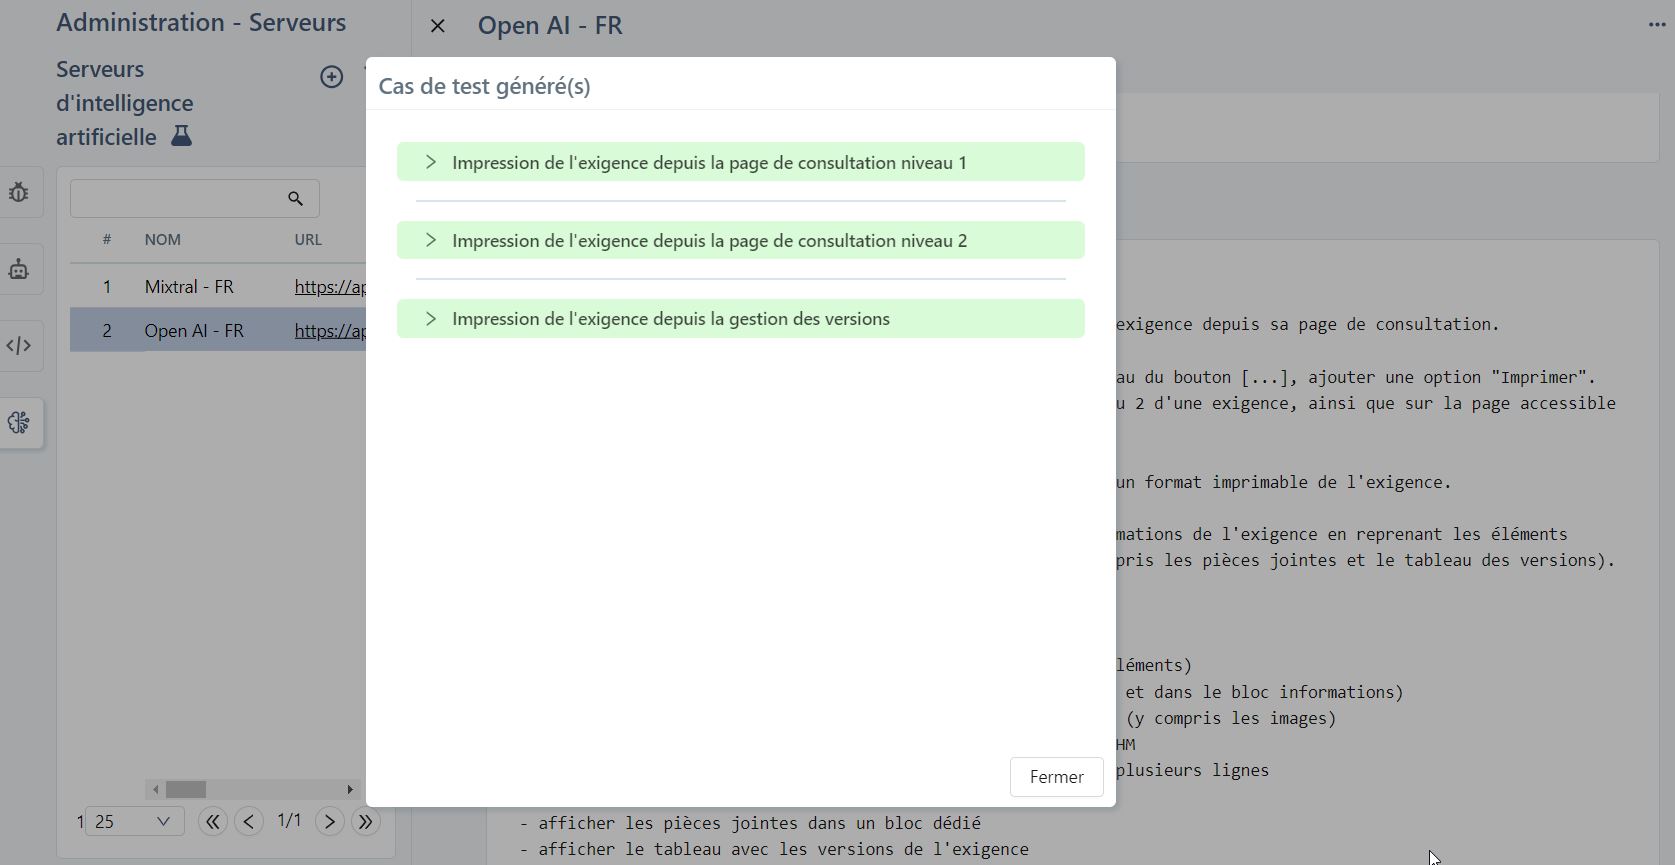Screen dimensions: 1675x865
Task: Click the Fermer button
Action: pos(1056,777)
